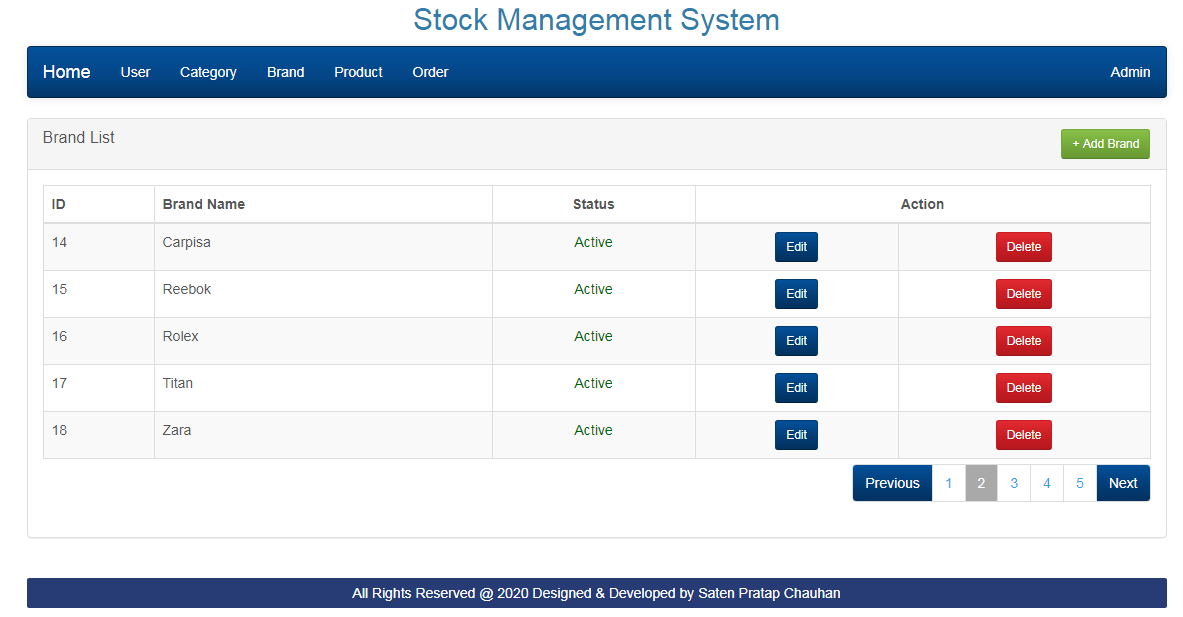This screenshot has width=1183, height=617.
Task: Edit the Titan brand
Action: pyautogui.click(x=796, y=388)
